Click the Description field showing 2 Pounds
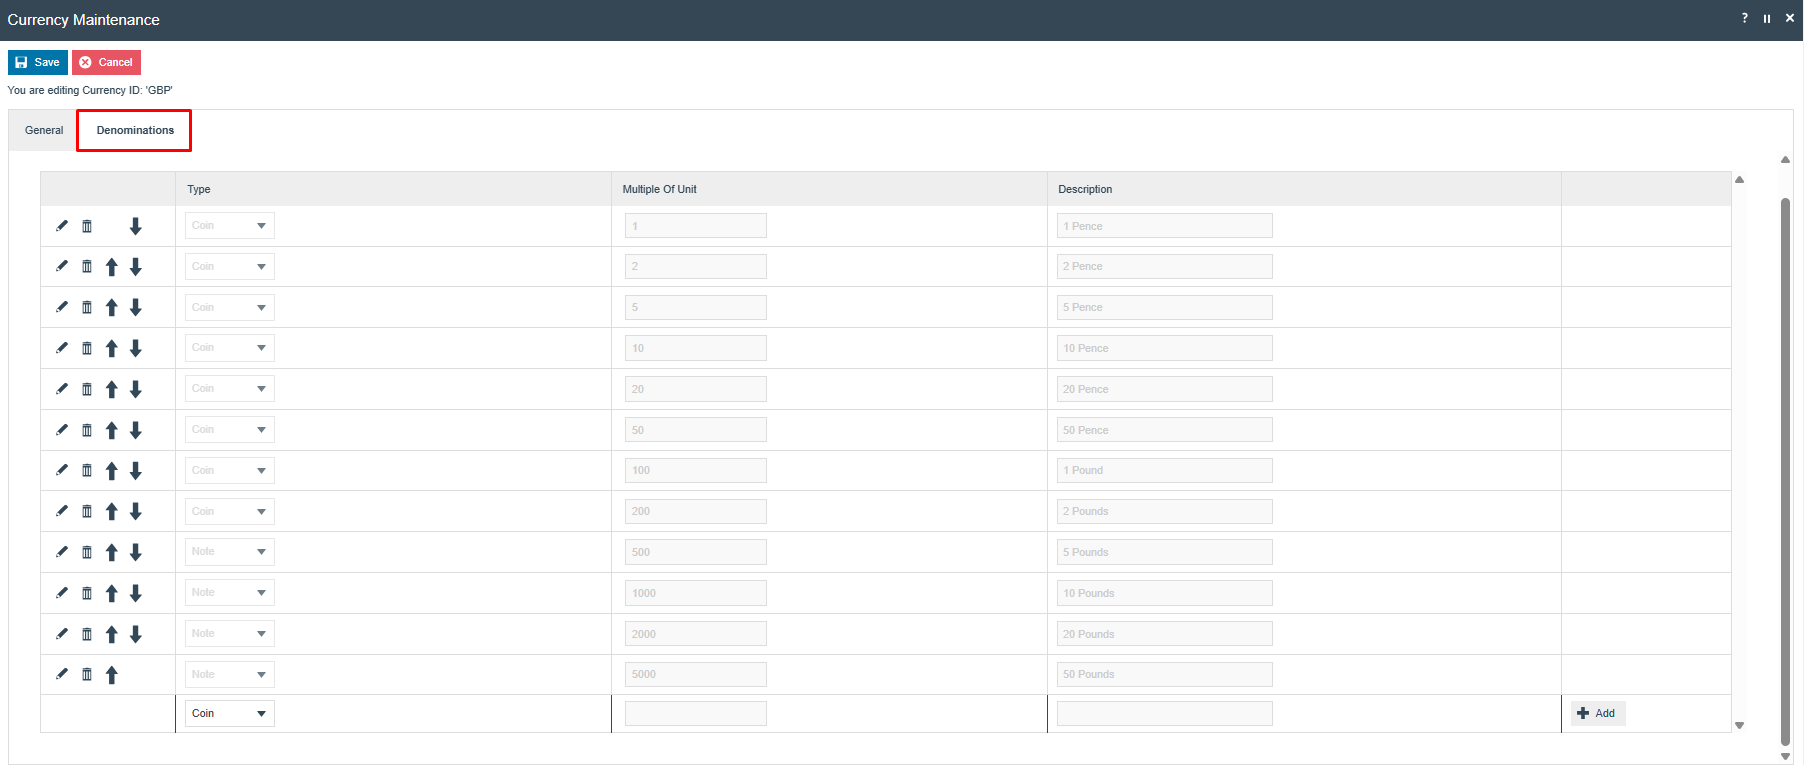Viewport: 1804px width, 765px height. pos(1165,511)
